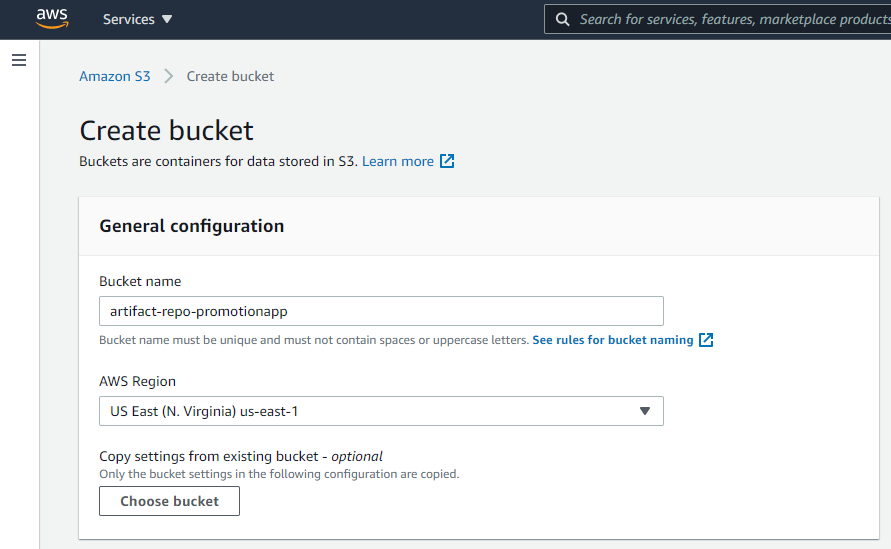Image resolution: width=891 pixels, height=549 pixels.
Task: Click the region dropdown arrow
Action: tap(644, 411)
